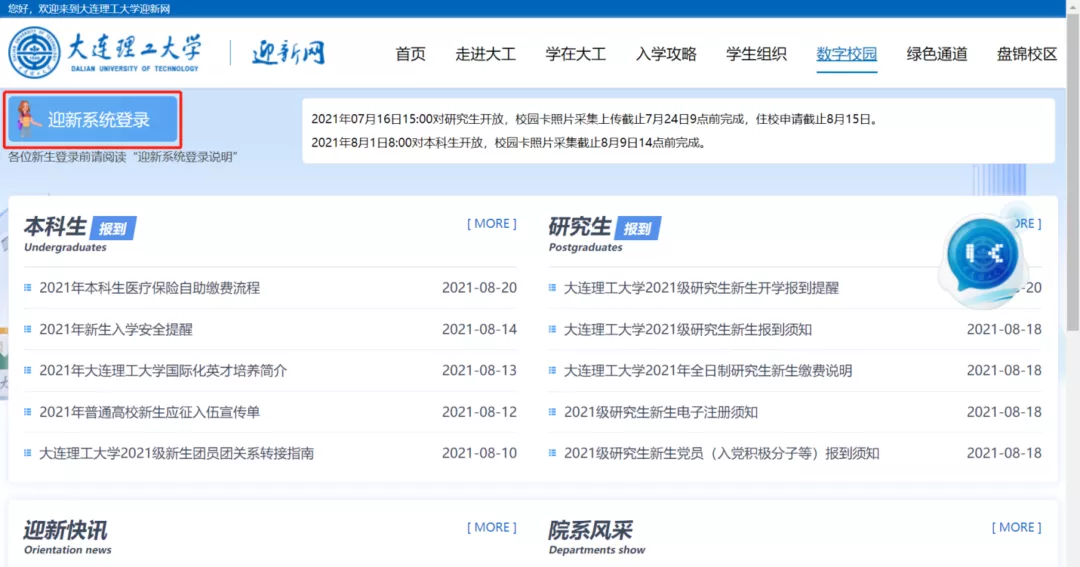
Task: Open 2021年新生入学安全提醒
Action: tap(116, 329)
